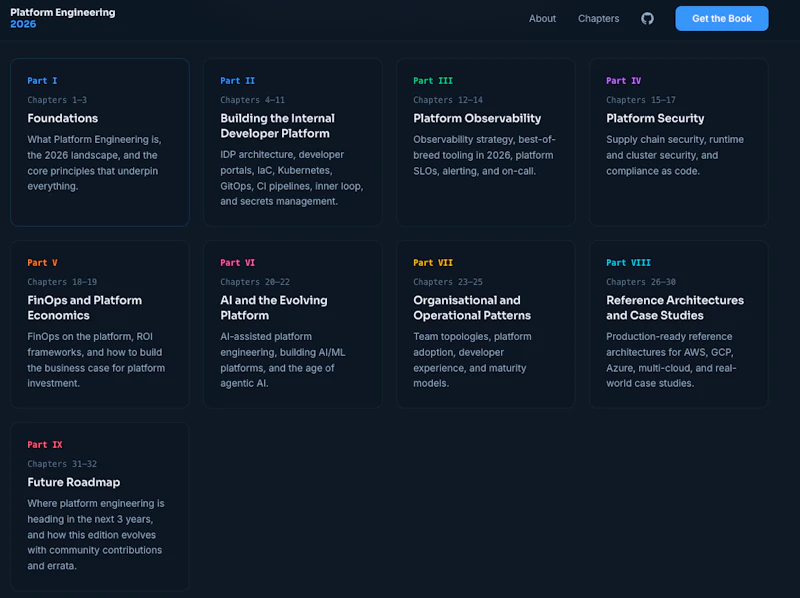Click description starting 'What Platform Engineering is'
Viewport: 800px width, 598px height.
(94, 163)
